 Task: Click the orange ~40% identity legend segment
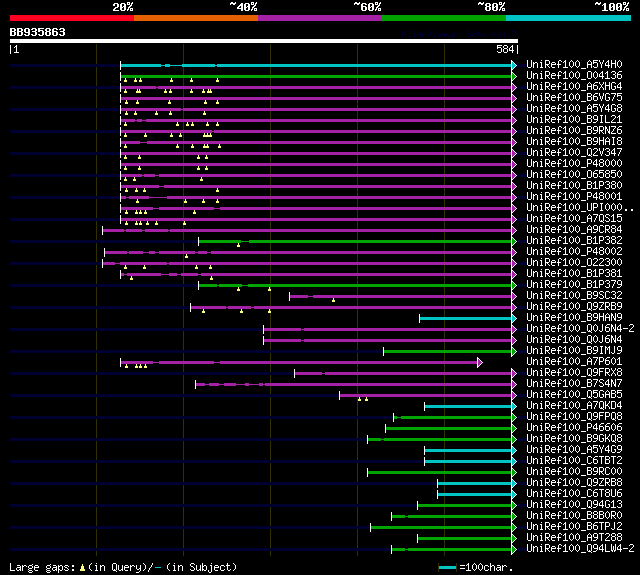click(x=196, y=18)
